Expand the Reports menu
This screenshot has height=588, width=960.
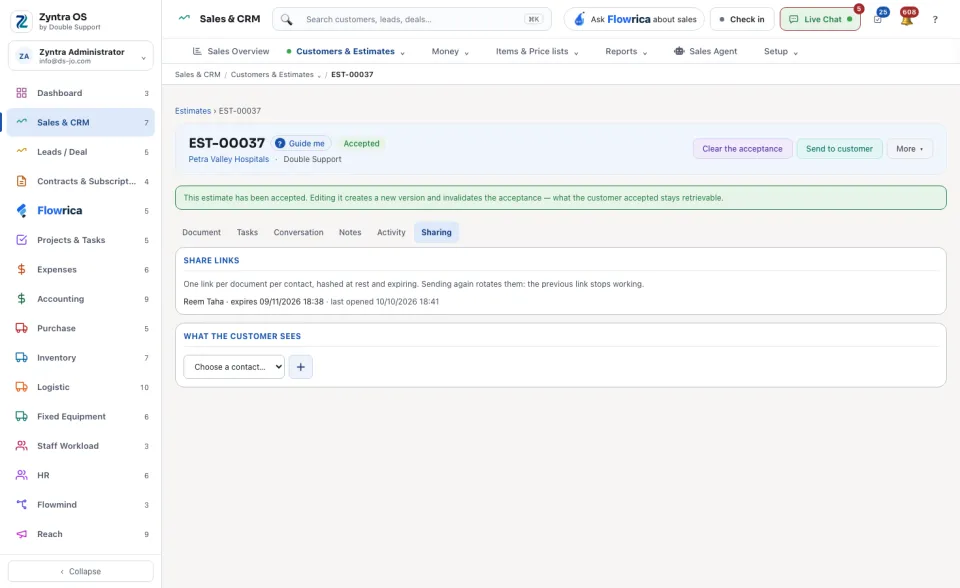click(x=626, y=51)
